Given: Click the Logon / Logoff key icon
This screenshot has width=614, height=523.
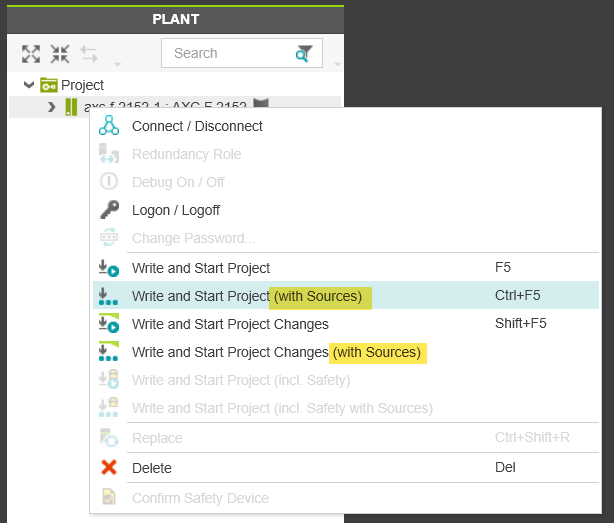Looking at the screenshot, I should [109, 210].
